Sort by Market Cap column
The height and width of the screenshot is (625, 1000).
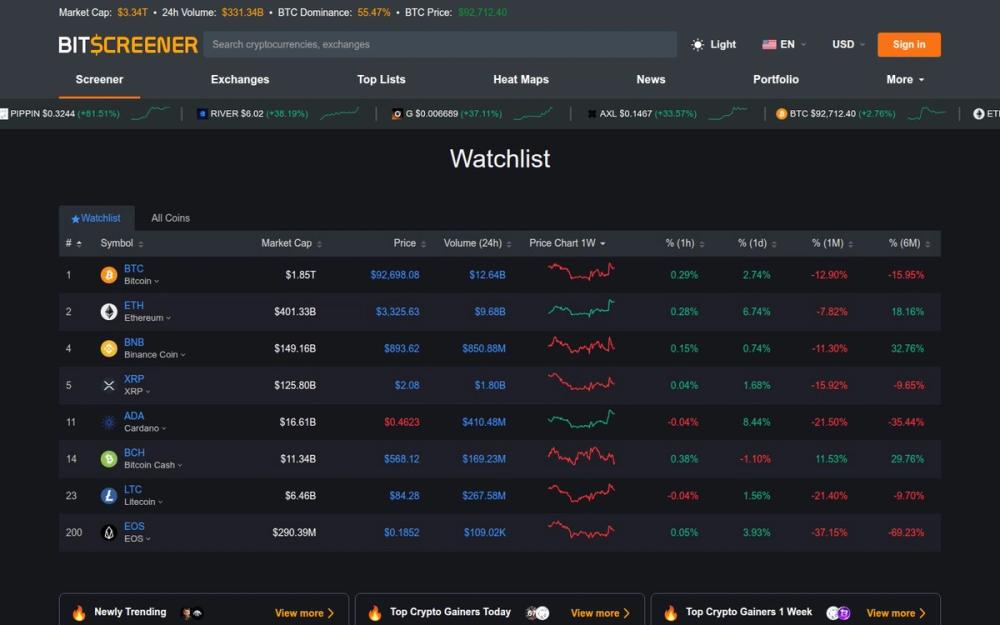(291, 244)
